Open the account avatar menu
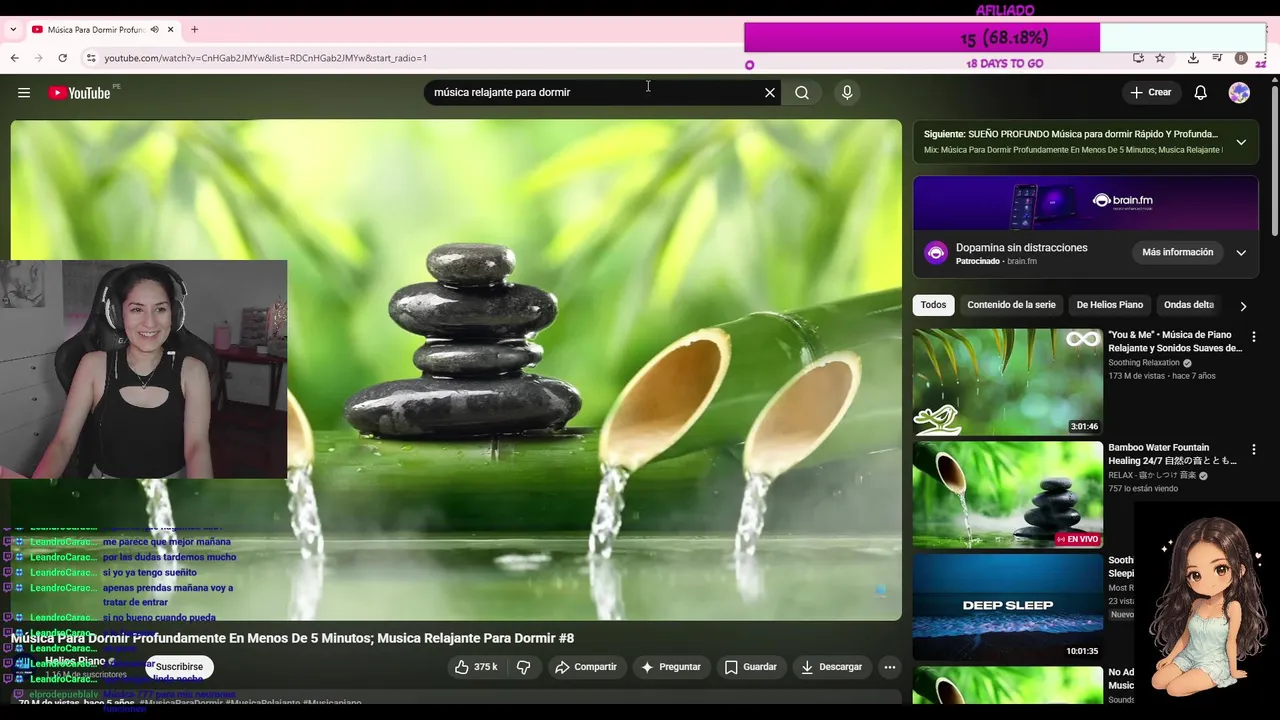Image resolution: width=1280 pixels, height=720 pixels. (1239, 93)
